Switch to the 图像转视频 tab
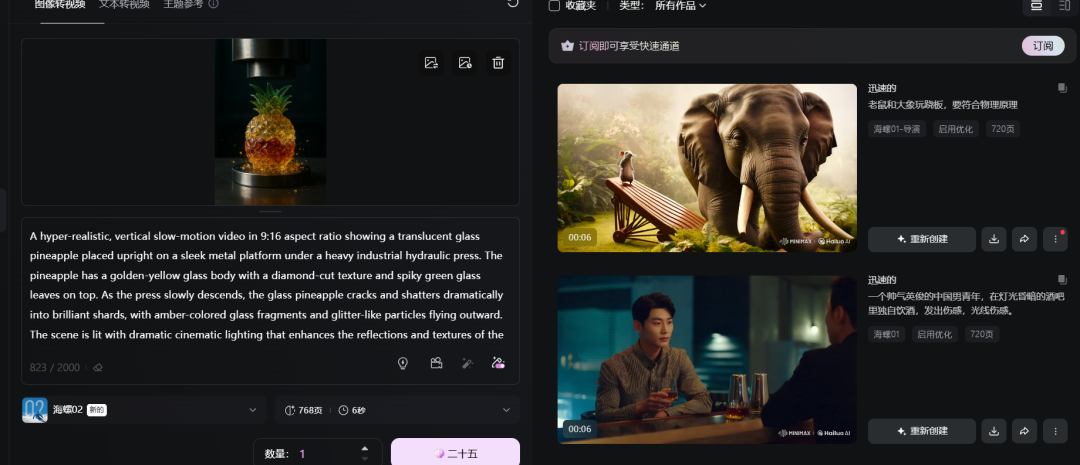 click(60, 5)
